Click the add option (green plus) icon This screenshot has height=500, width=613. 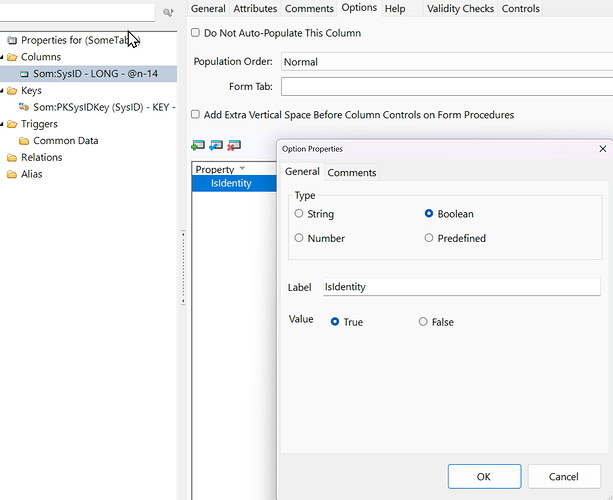[x=198, y=146]
